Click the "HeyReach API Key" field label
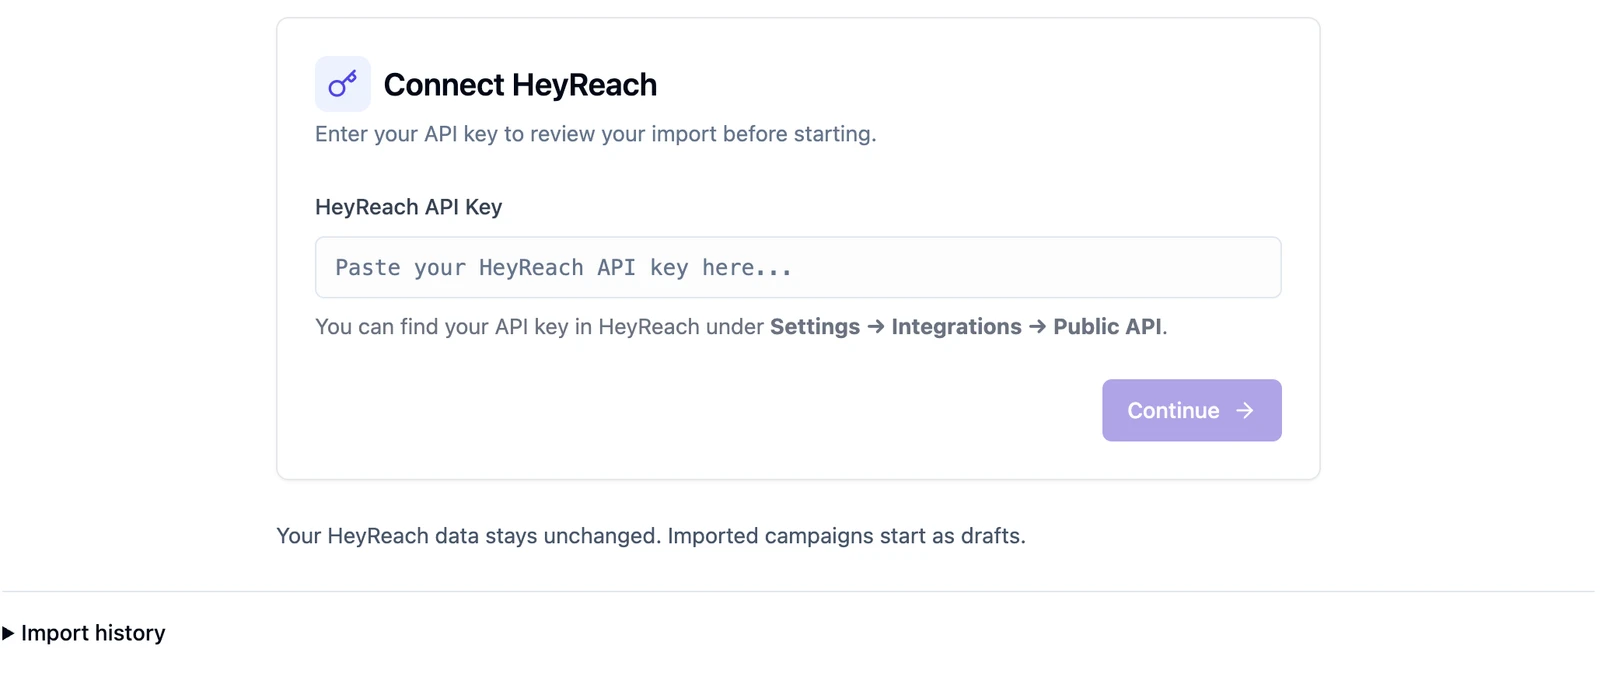The height and width of the screenshot is (680, 1600). [x=409, y=207]
